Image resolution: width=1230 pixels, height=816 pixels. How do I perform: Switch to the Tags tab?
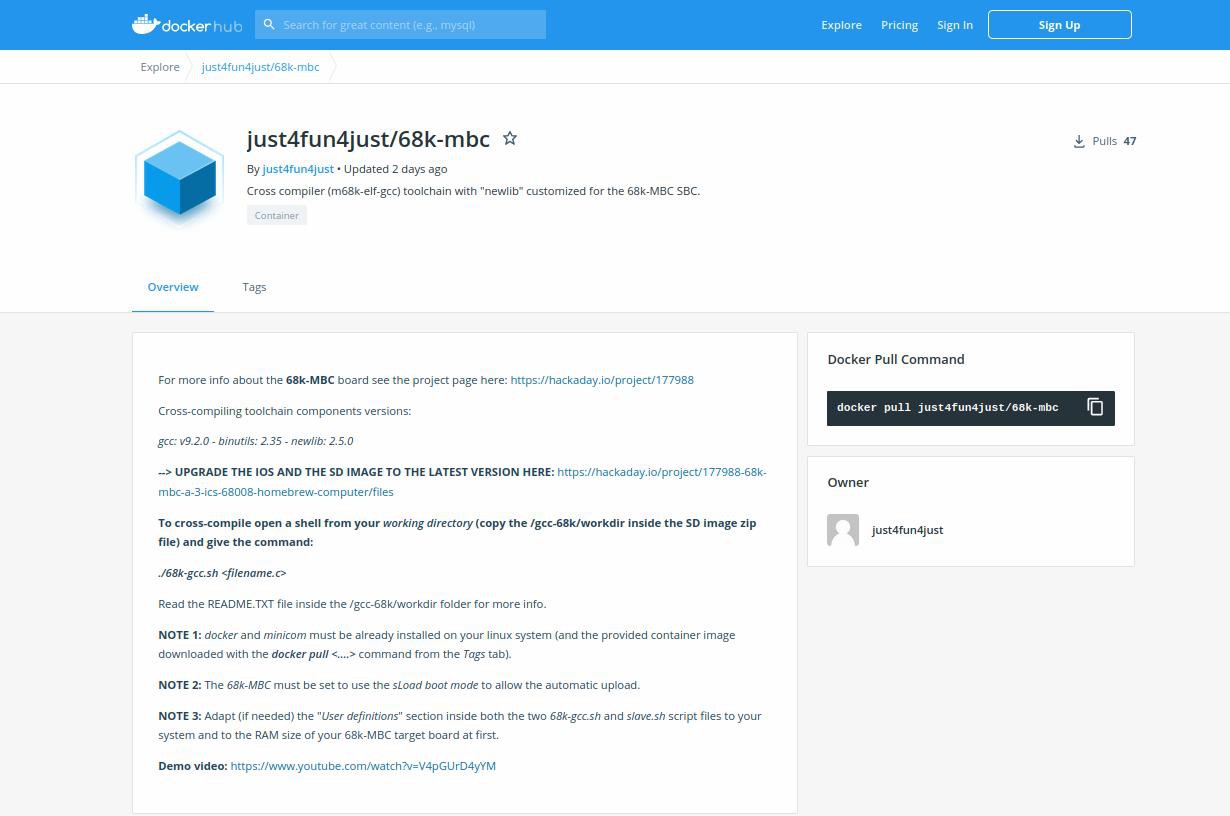pyautogui.click(x=254, y=287)
